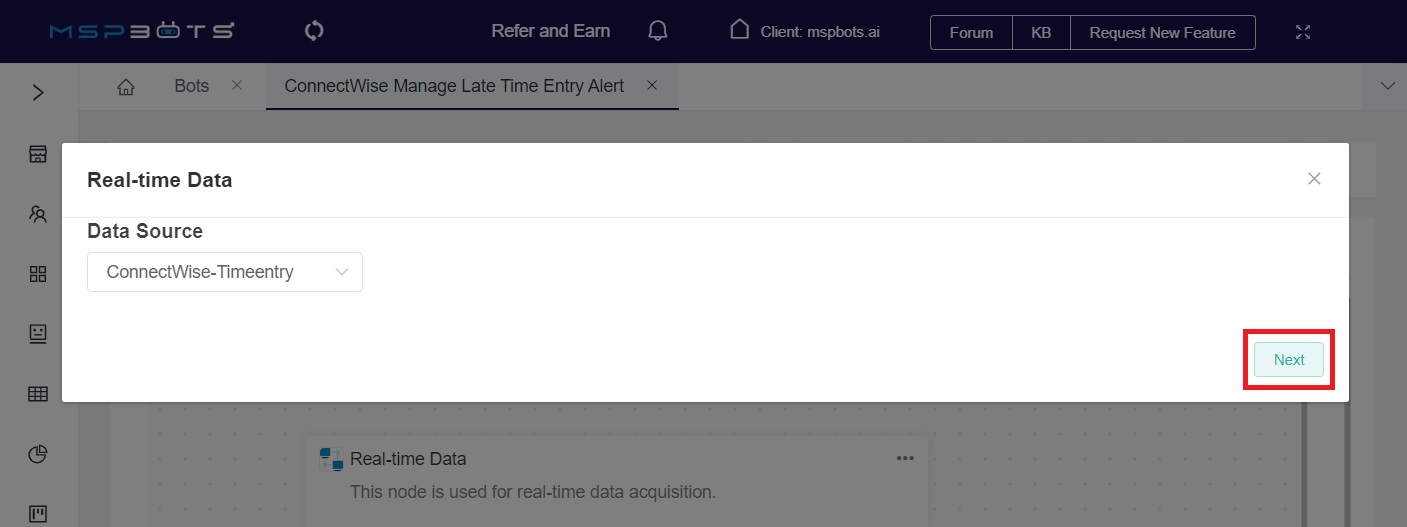
Task: Click the MSPbots logo
Action: 141,31
